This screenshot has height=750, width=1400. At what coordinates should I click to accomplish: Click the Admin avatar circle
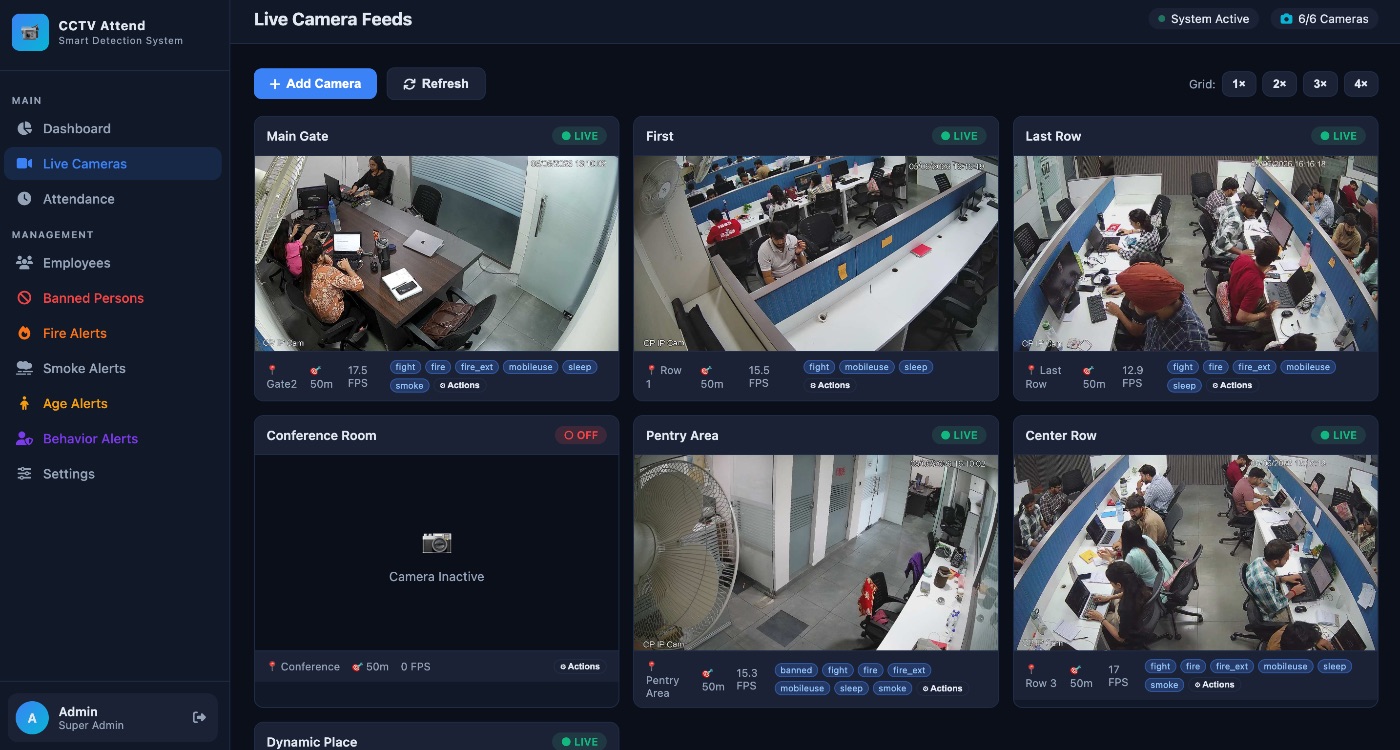pyautogui.click(x=32, y=717)
